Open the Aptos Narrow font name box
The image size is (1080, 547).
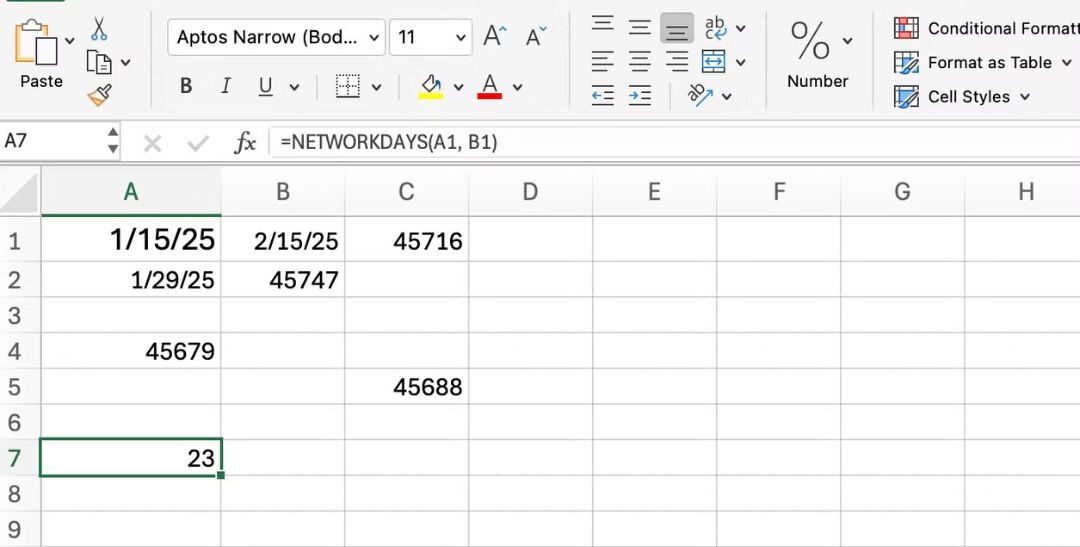click(276, 37)
